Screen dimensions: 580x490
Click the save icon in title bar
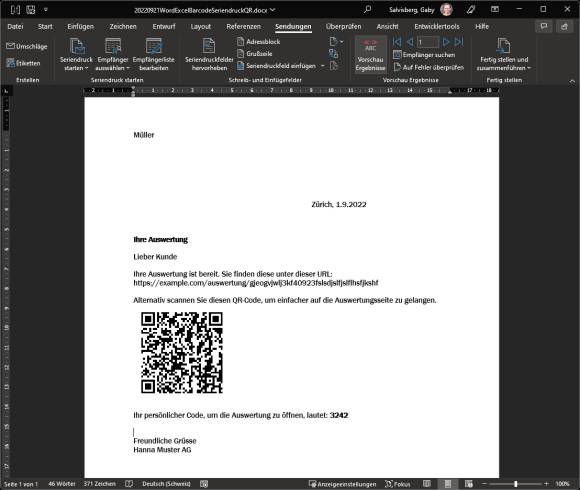[x=31, y=10]
